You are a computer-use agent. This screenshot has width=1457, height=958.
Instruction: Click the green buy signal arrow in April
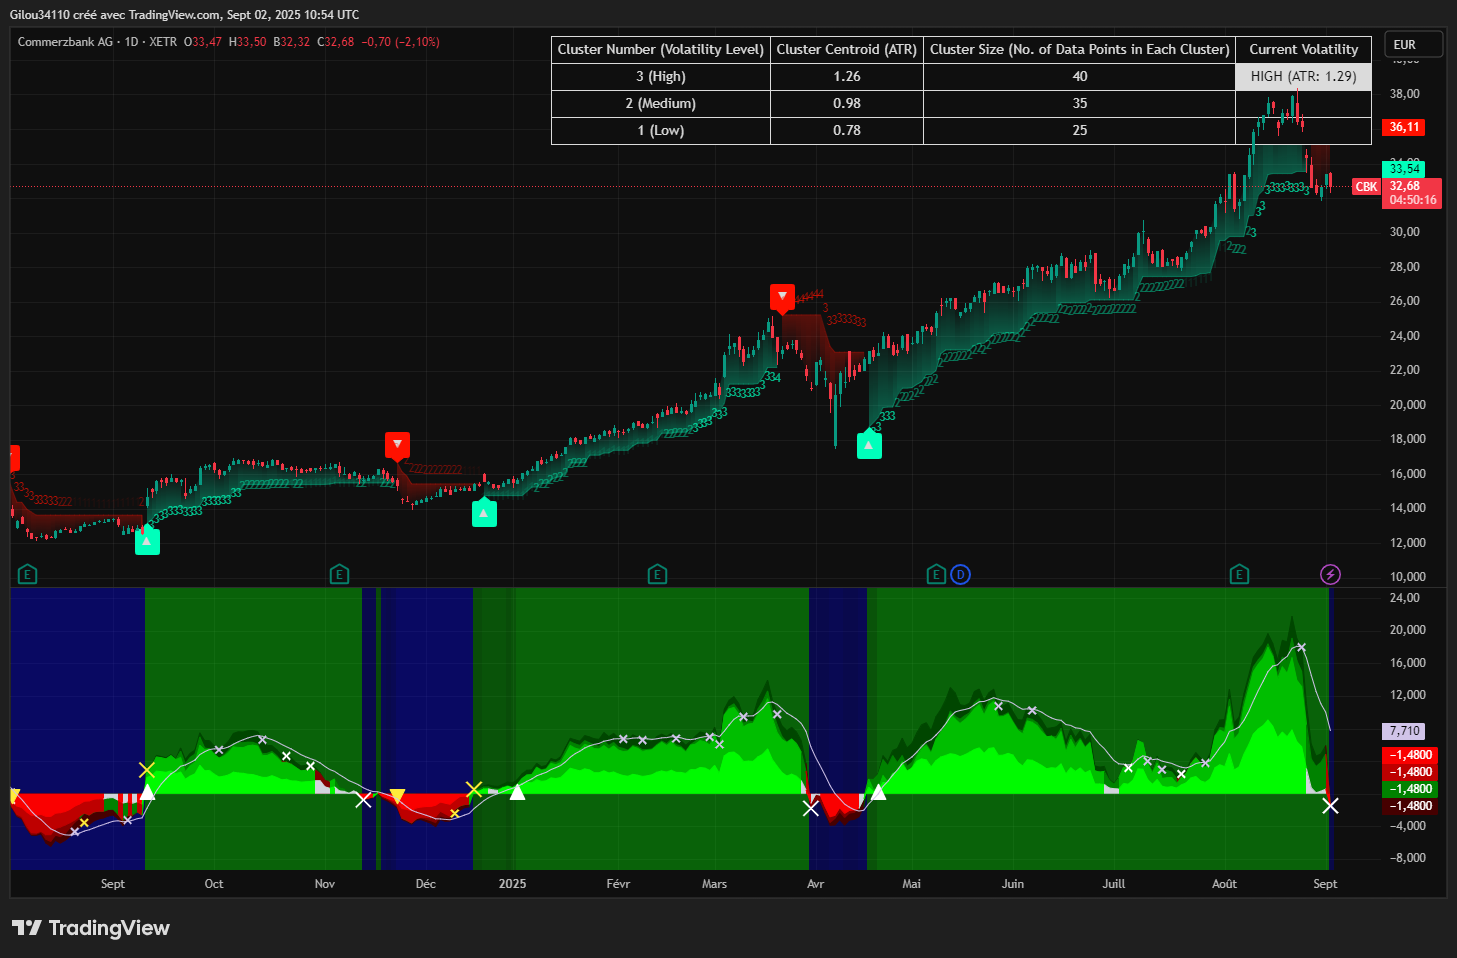coord(869,445)
